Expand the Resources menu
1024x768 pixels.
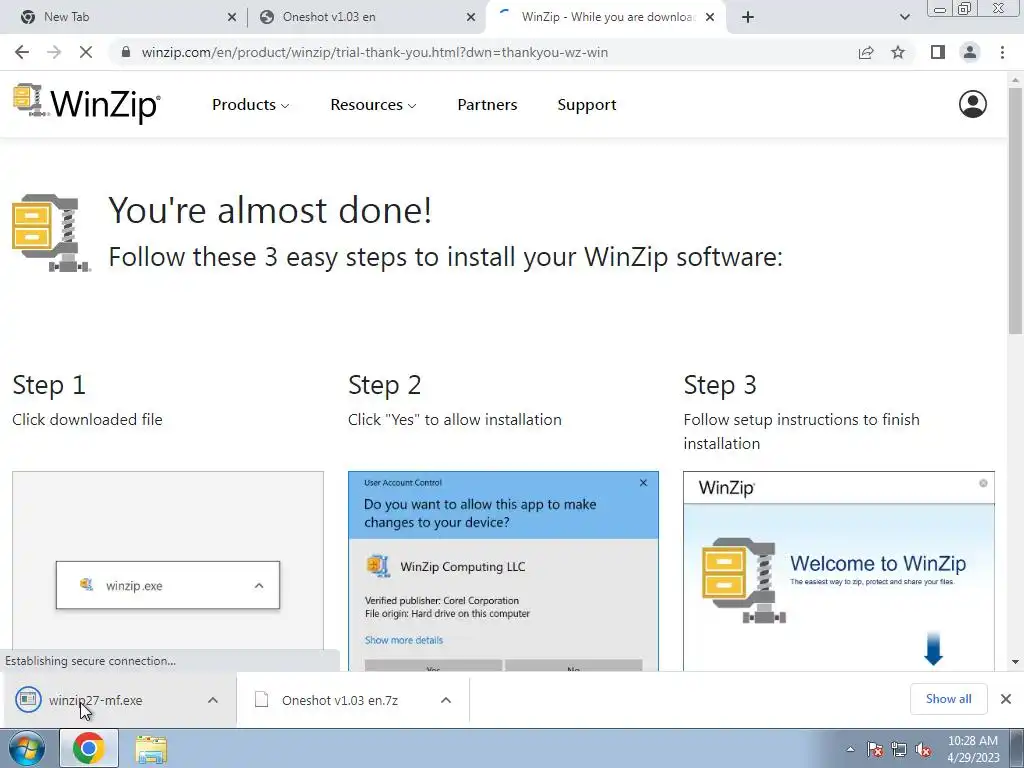[373, 104]
